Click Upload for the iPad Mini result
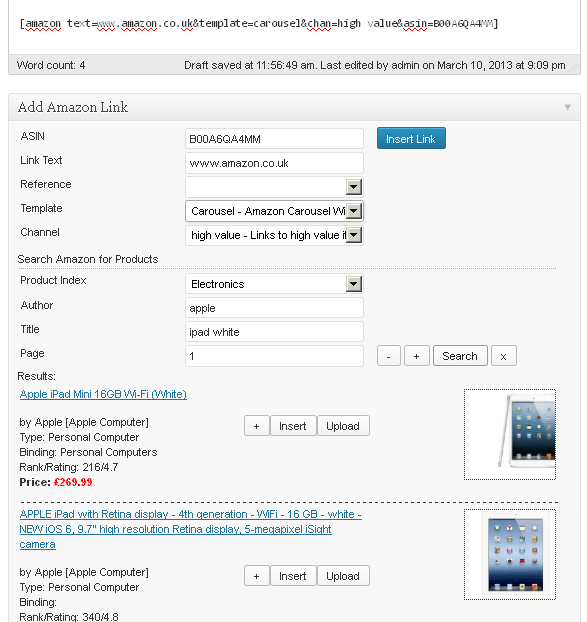The width and height of the screenshot is (587, 622). click(343, 426)
